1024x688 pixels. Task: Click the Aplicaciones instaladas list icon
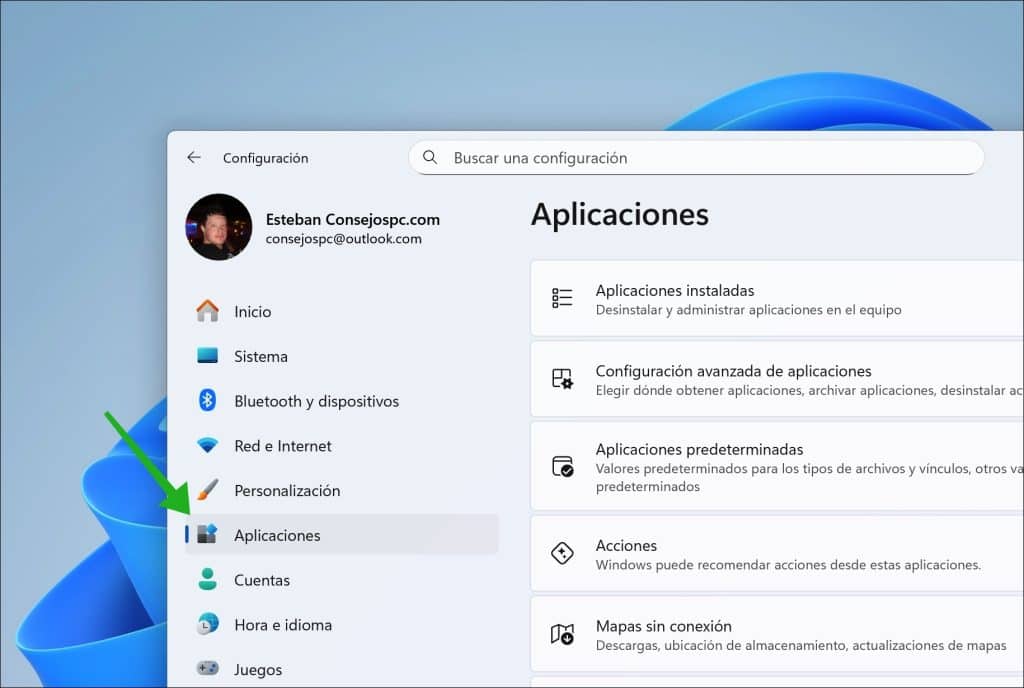point(563,298)
